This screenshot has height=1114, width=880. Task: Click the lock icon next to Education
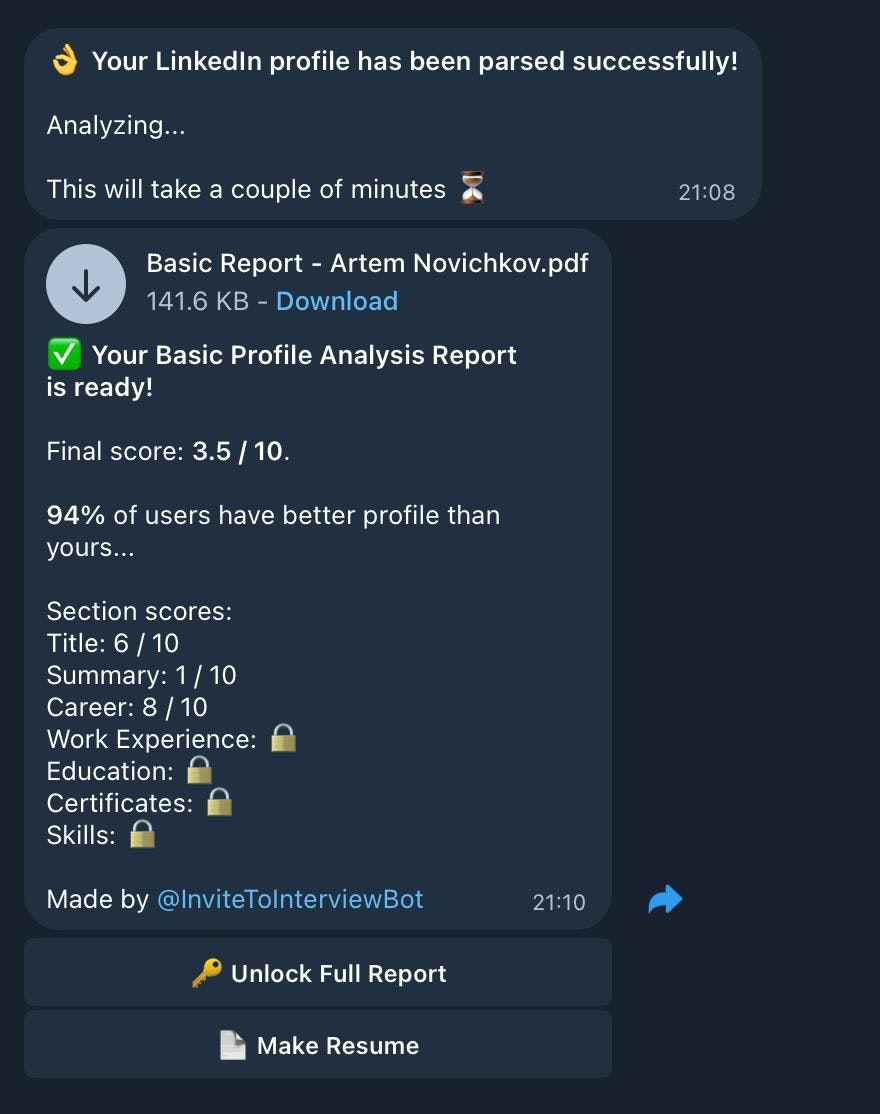199,770
